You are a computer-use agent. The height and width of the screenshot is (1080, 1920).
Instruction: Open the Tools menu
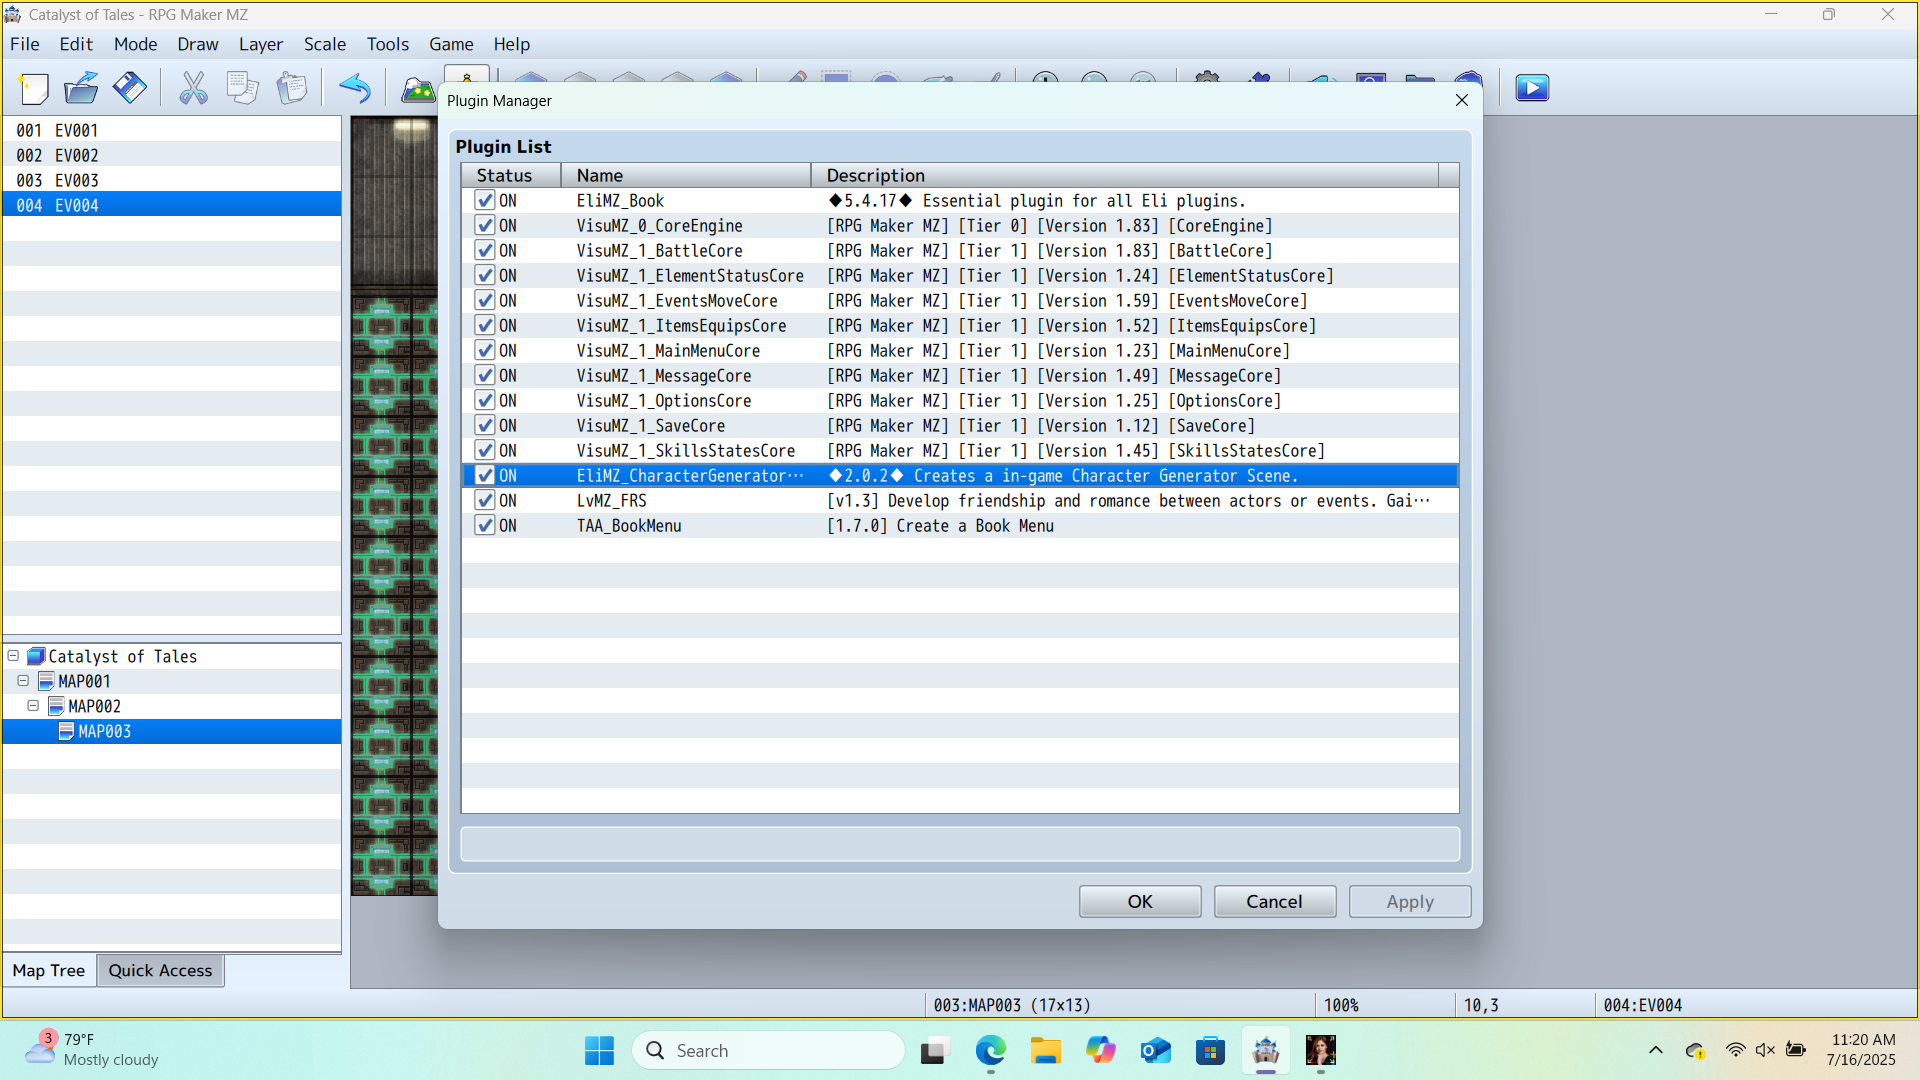[388, 44]
